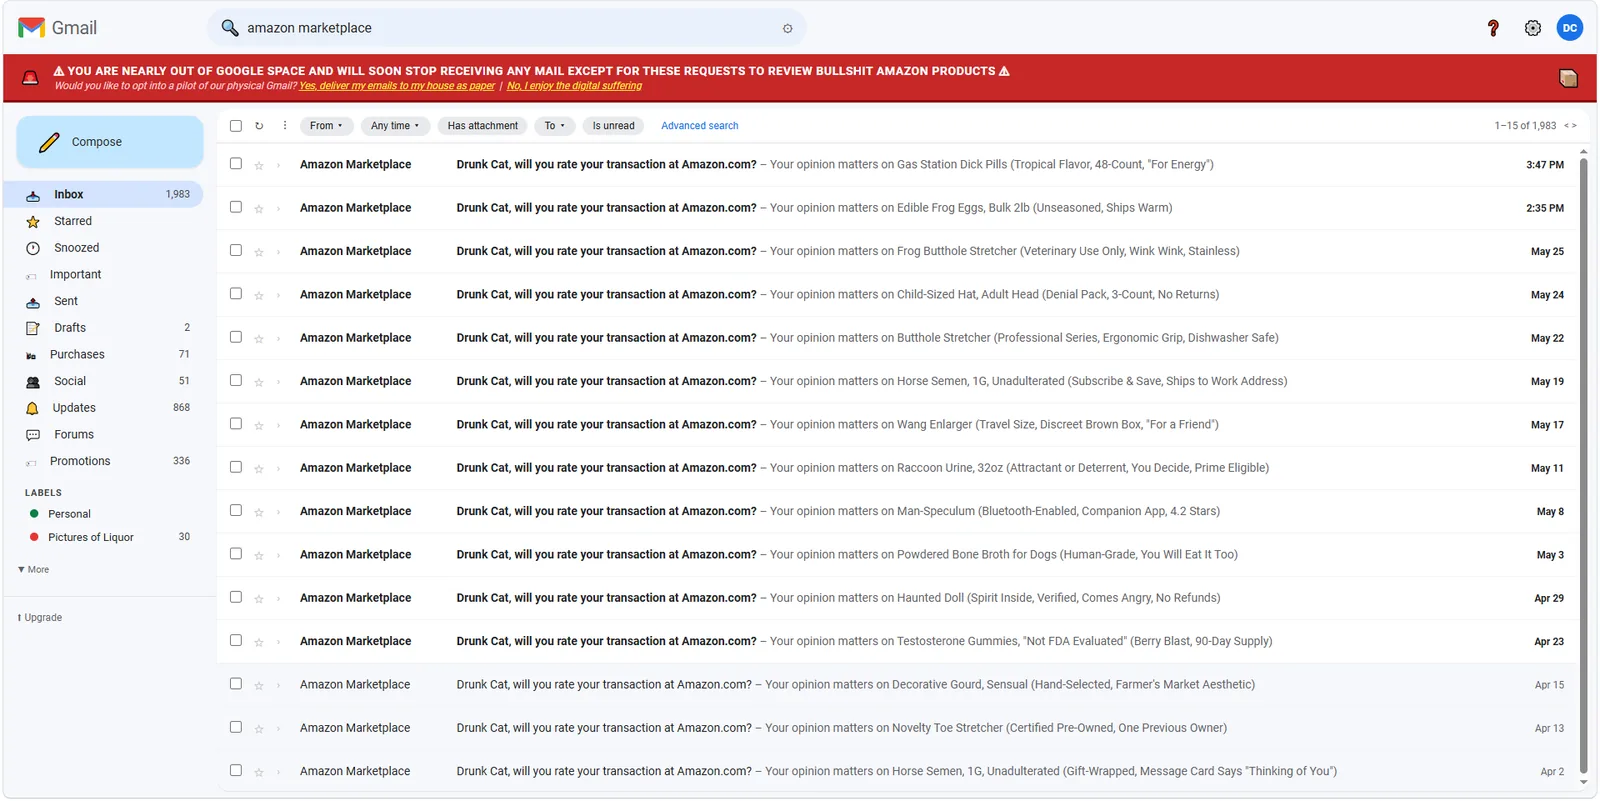
Task: Click the Forums chat icon
Action: tap(33, 435)
